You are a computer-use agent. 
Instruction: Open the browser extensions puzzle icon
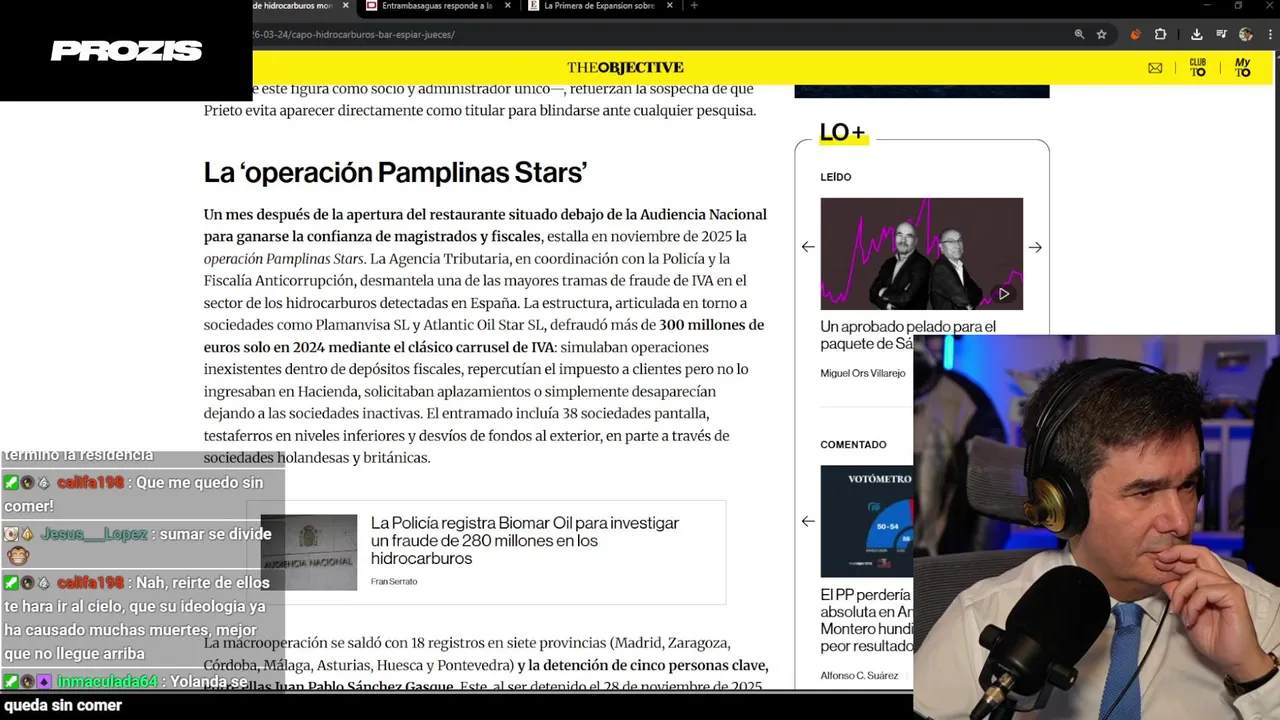click(1160, 34)
